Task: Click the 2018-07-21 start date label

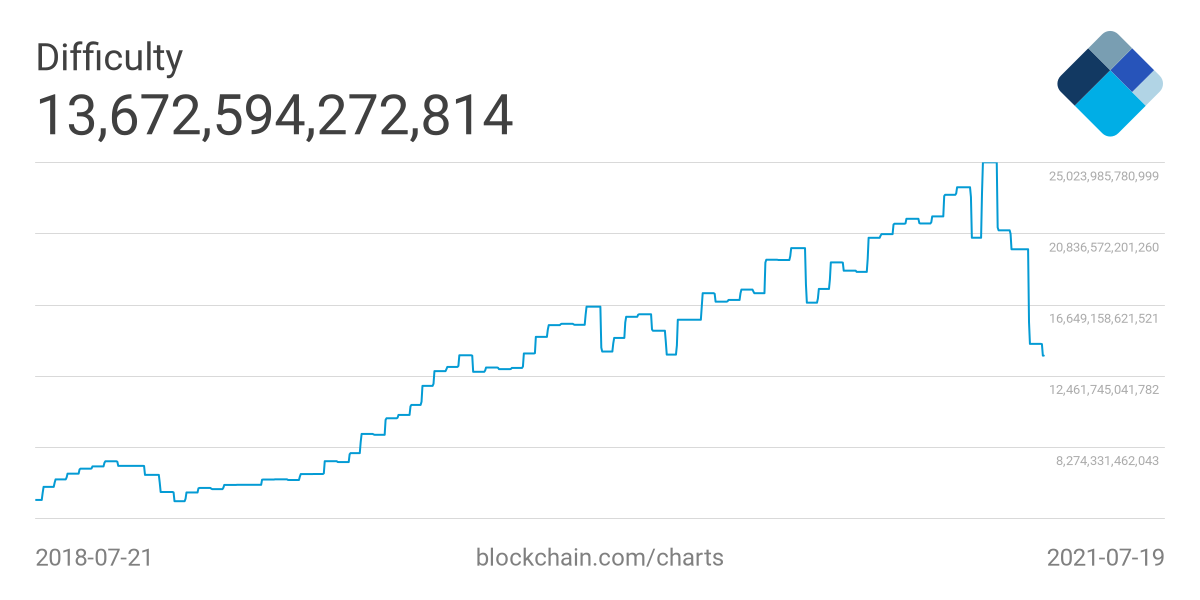Action: [x=94, y=557]
